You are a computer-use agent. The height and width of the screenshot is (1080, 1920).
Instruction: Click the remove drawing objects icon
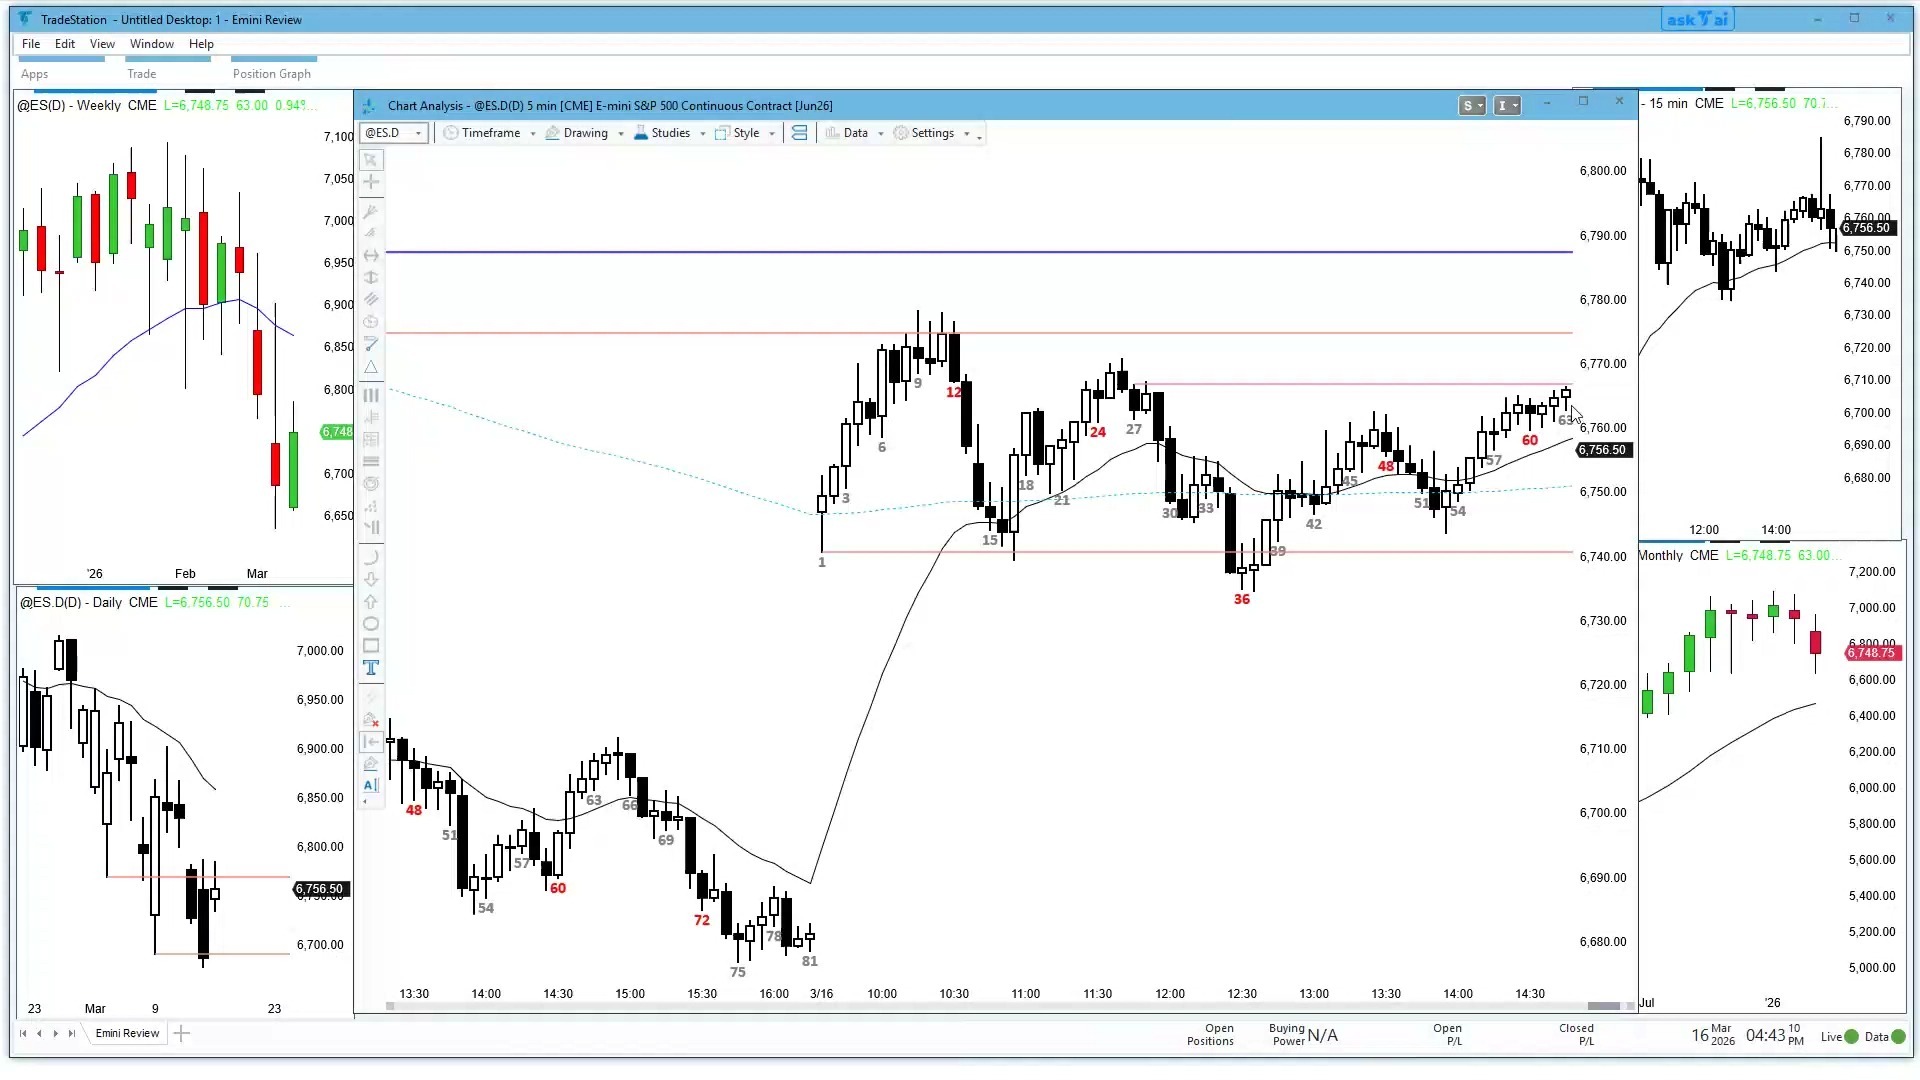coord(371,720)
